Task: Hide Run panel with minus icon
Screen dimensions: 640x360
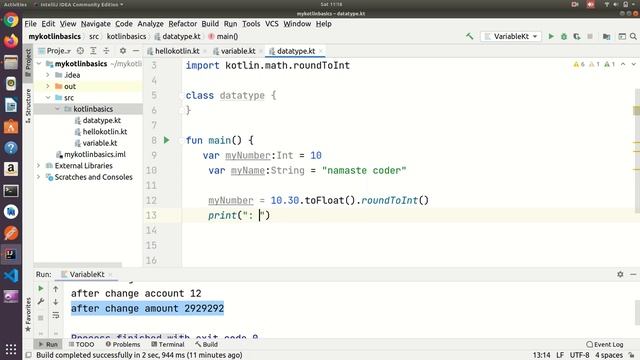Action: [x=633, y=274]
